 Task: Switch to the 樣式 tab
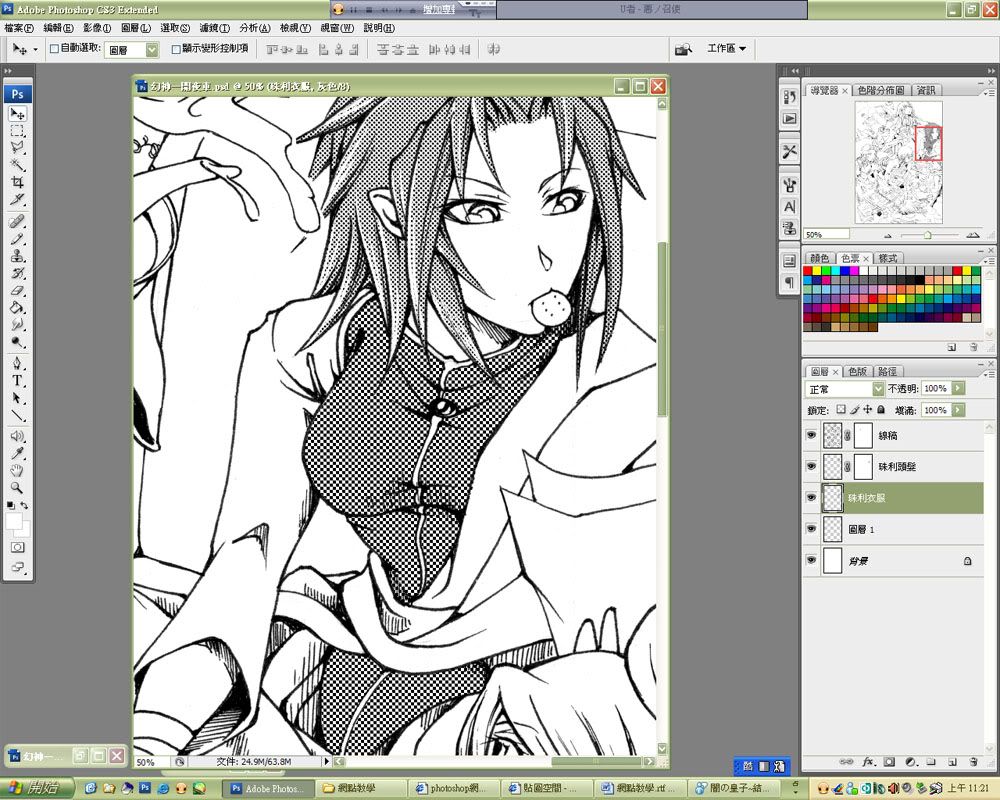(x=887, y=258)
